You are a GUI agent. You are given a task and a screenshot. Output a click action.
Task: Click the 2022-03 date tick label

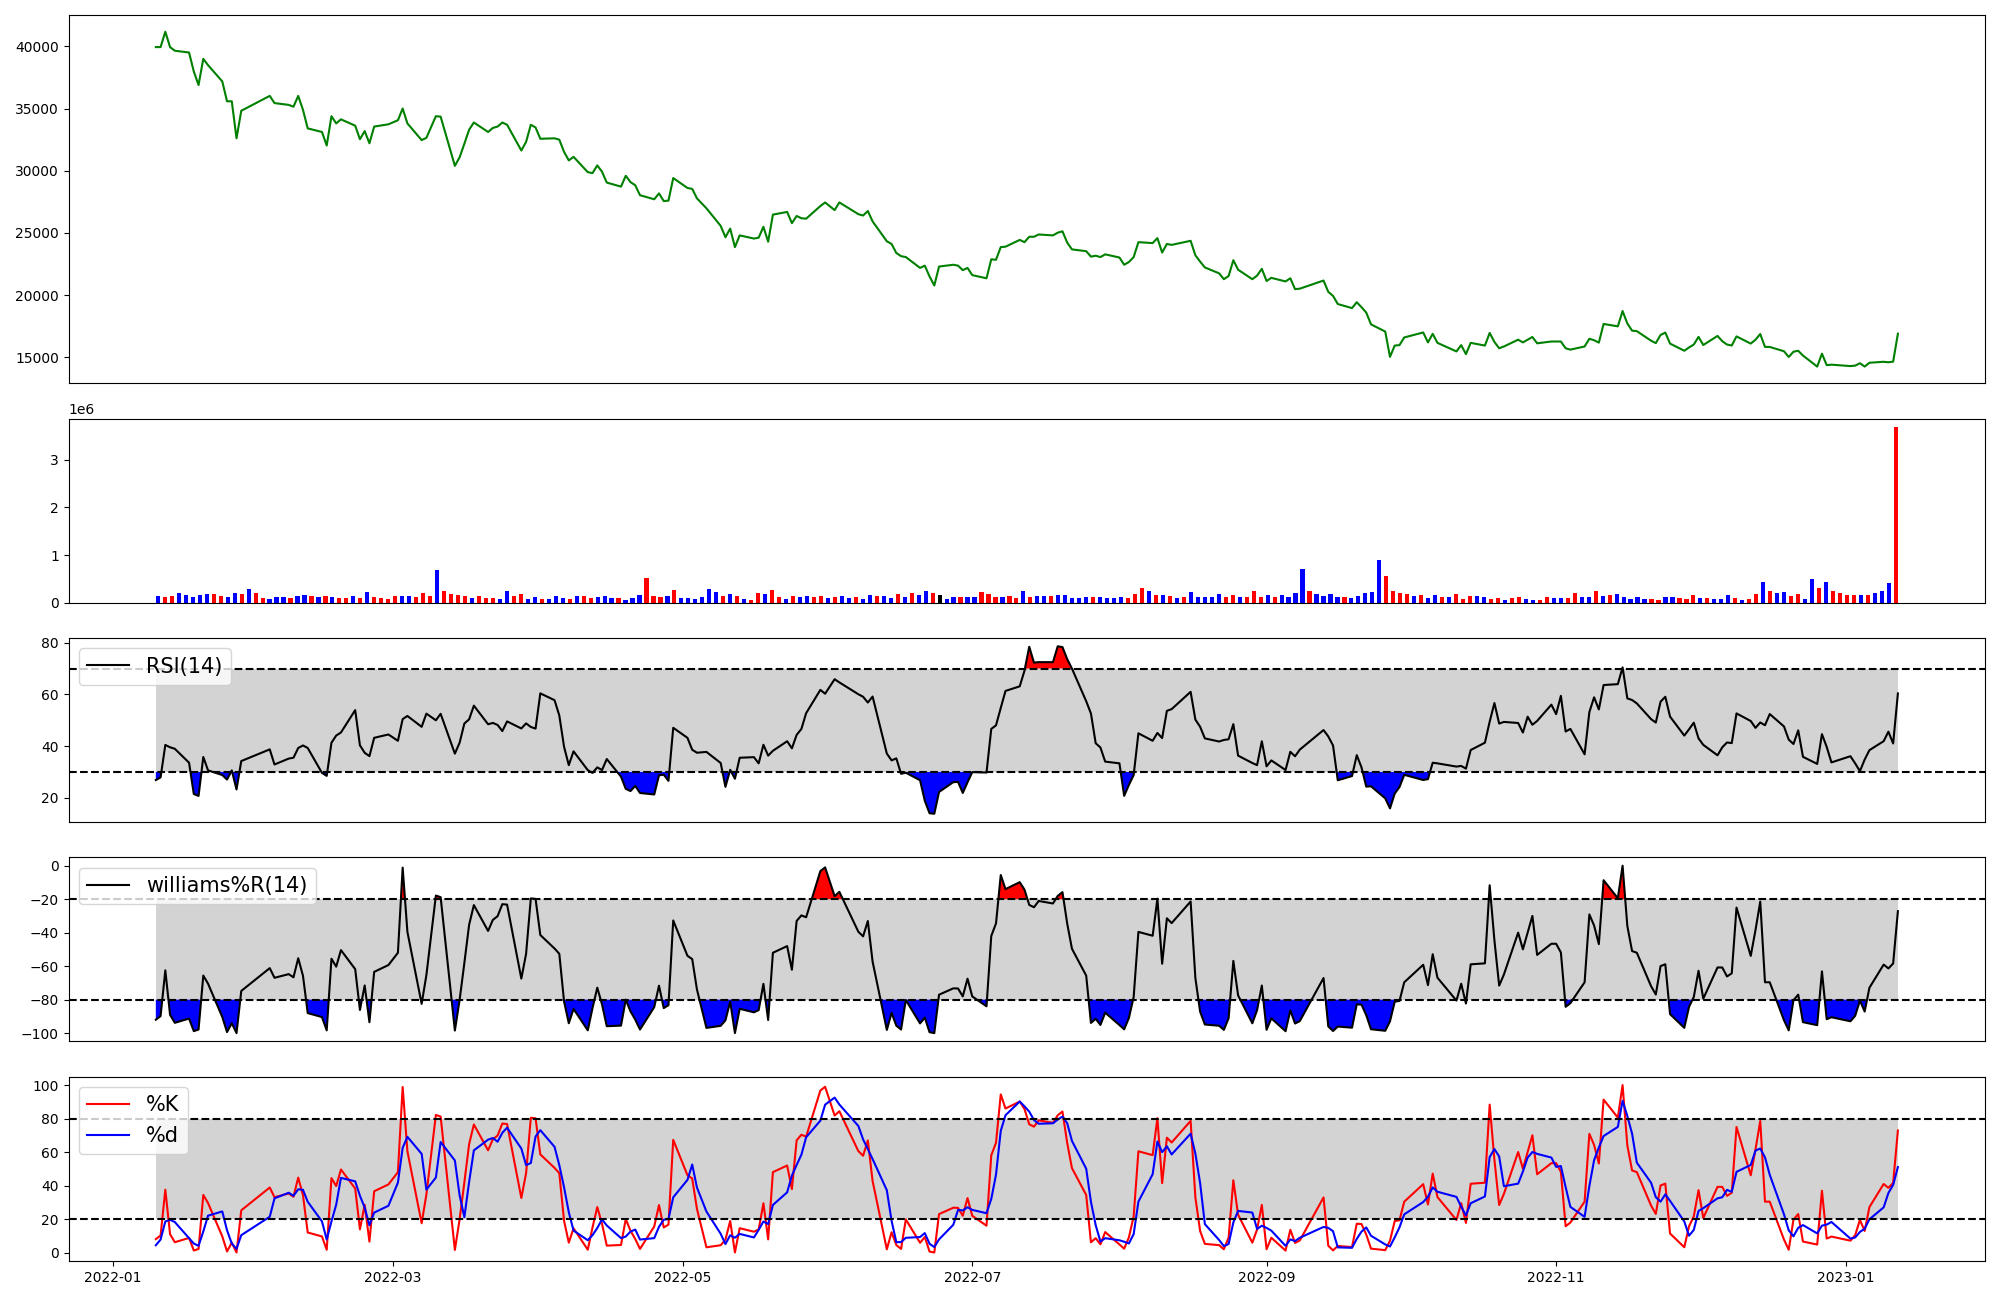(x=393, y=1277)
